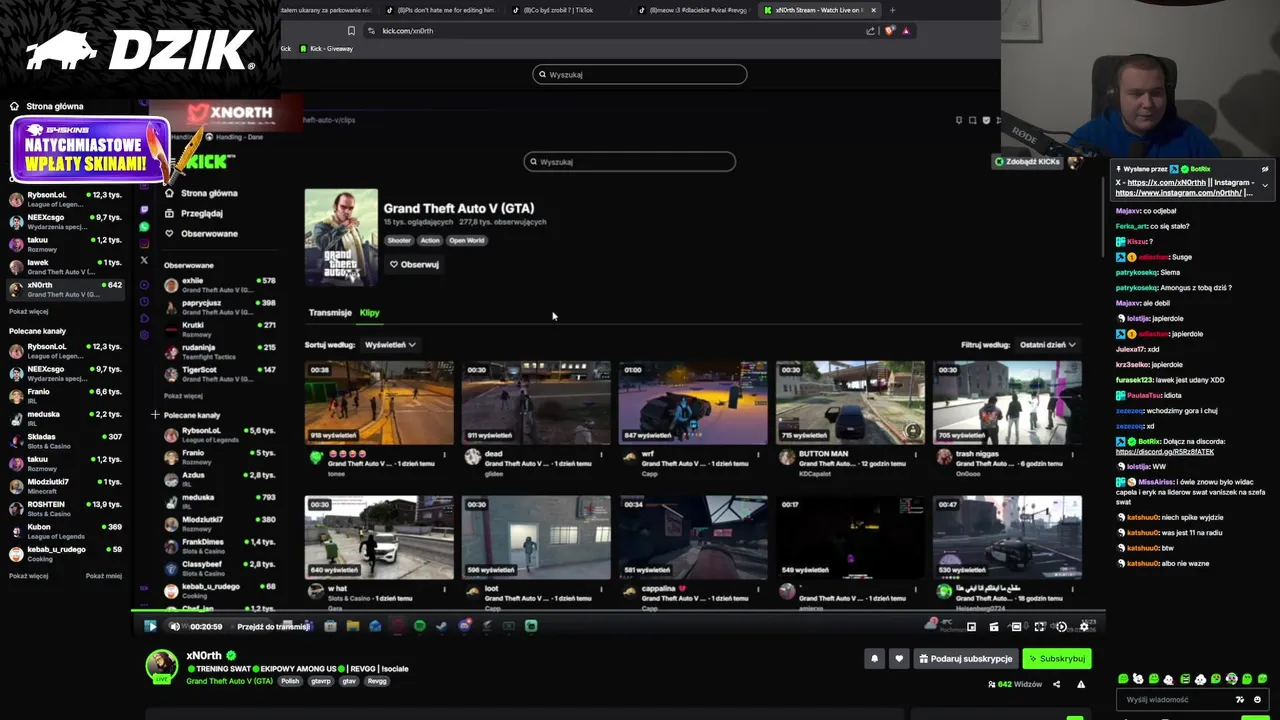Open TigerScot channel showing 147 viewers
This screenshot has width=1280, height=720.
click(x=220, y=374)
